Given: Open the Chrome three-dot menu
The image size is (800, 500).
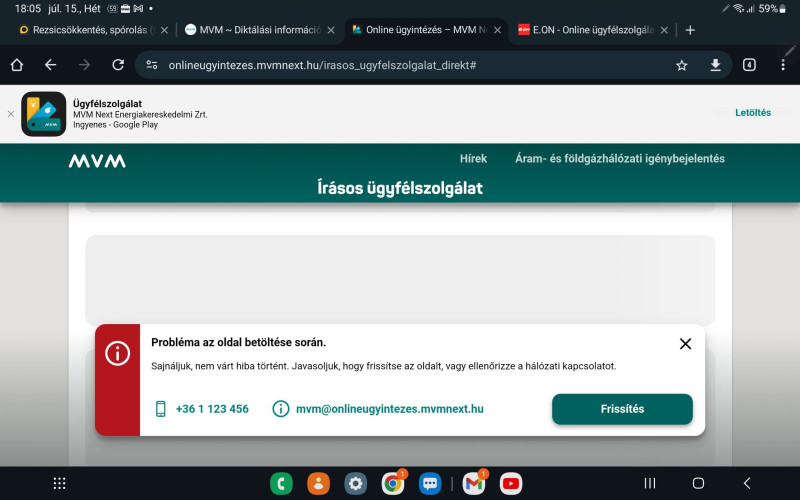Looking at the screenshot, I should tap(783, 65).
